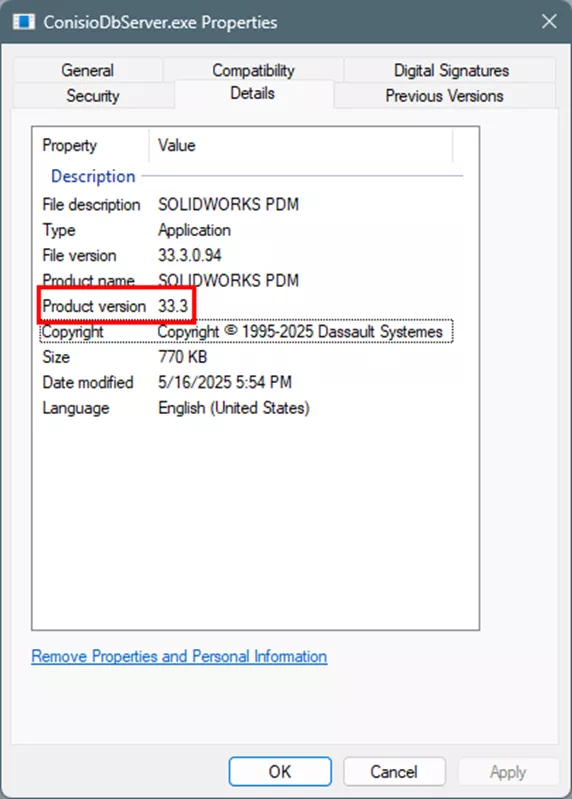The height and width of the screenshot is (799, 572).
Task: Click the Apply button
Action: (x=508, y=771)
